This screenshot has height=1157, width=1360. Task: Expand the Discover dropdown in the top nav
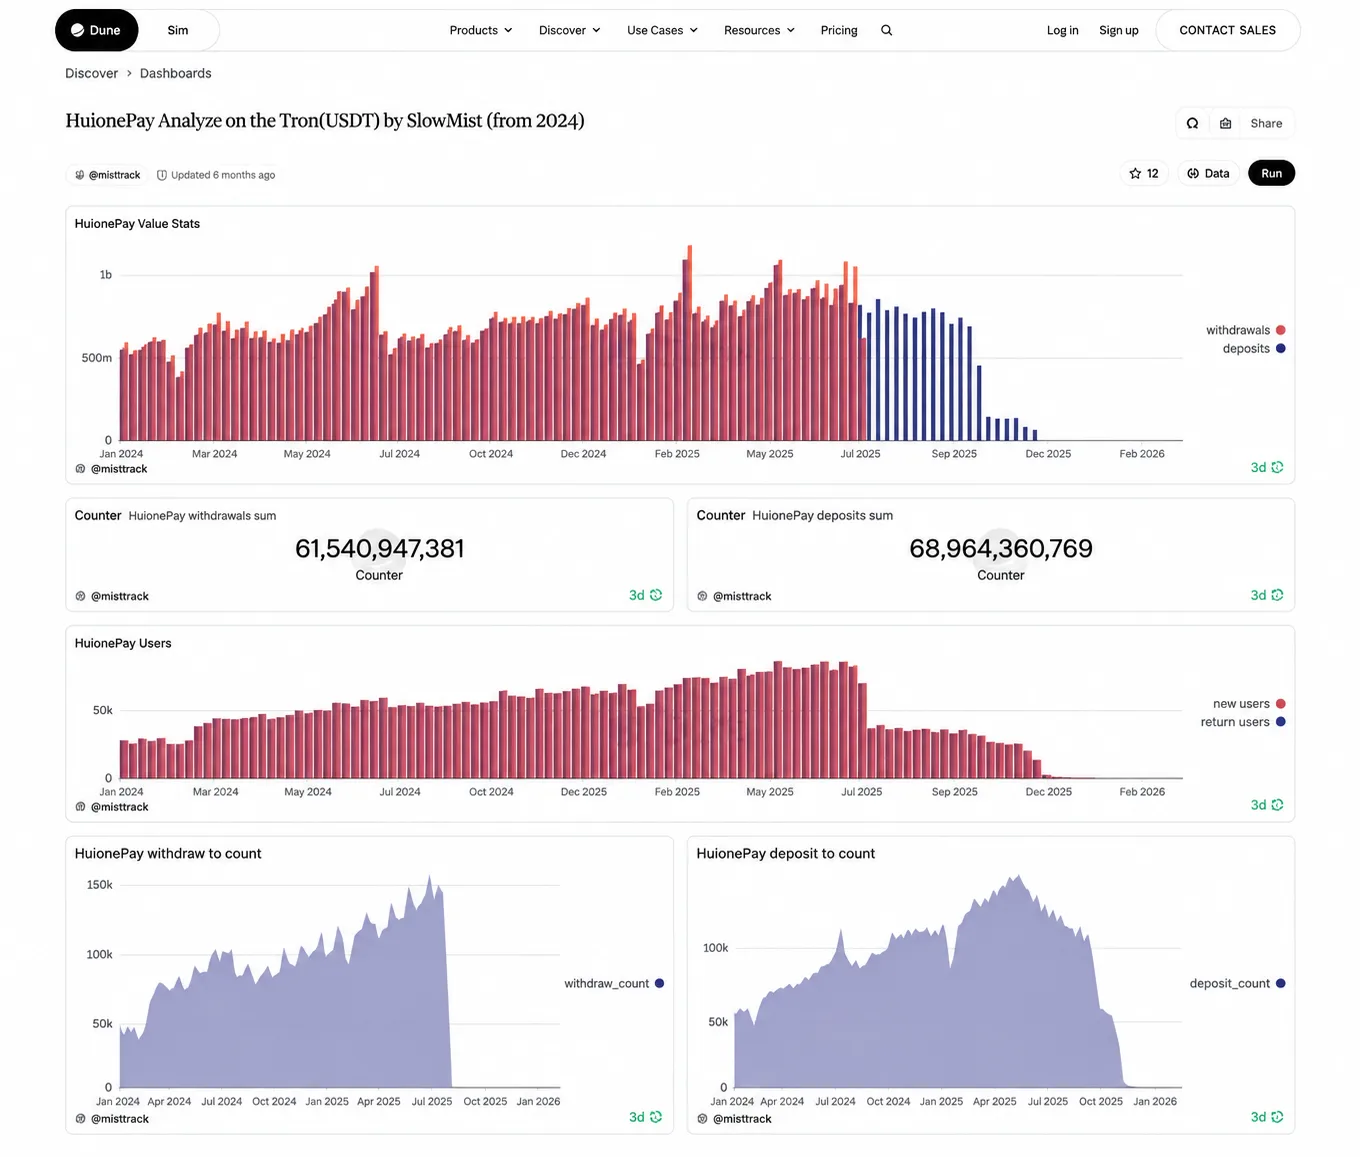[x=570, y=30]
